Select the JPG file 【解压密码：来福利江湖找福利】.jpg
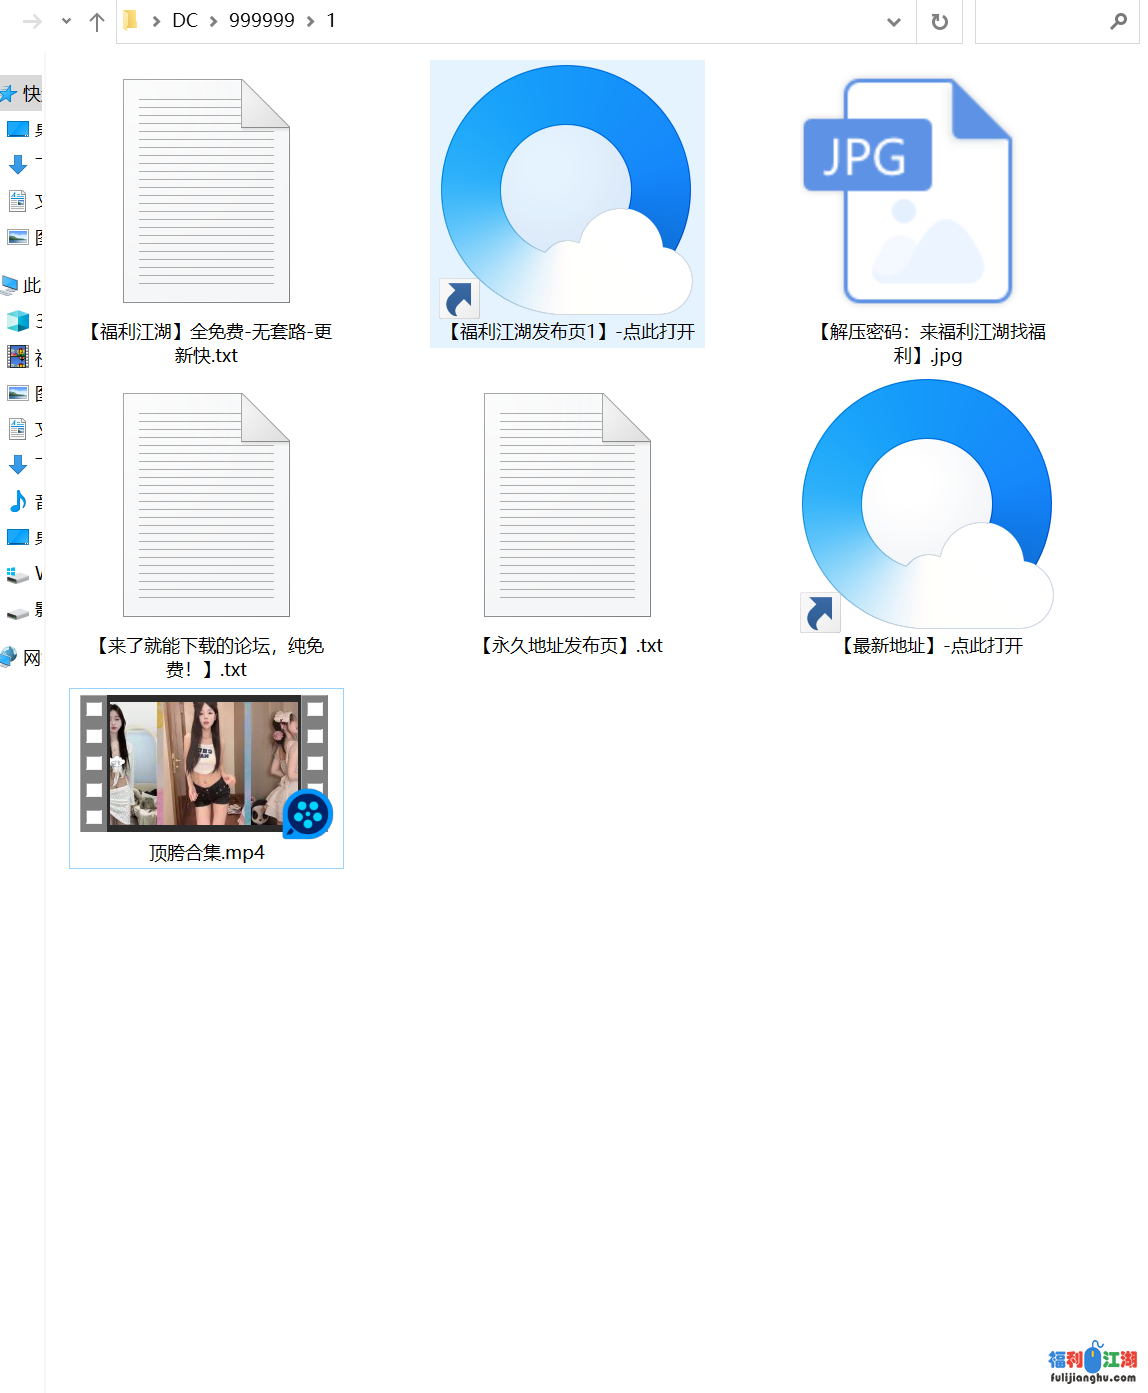This screenshot has width=1148, height=1393. click(928, 215)
